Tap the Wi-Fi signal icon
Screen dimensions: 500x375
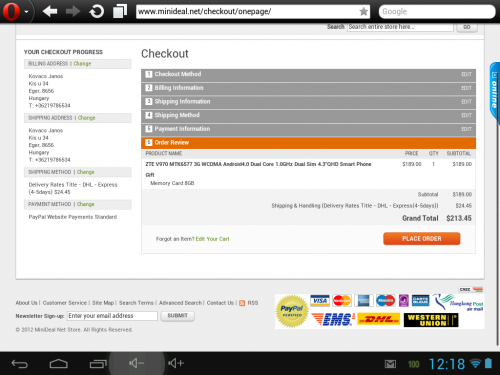tap(475, 364)
